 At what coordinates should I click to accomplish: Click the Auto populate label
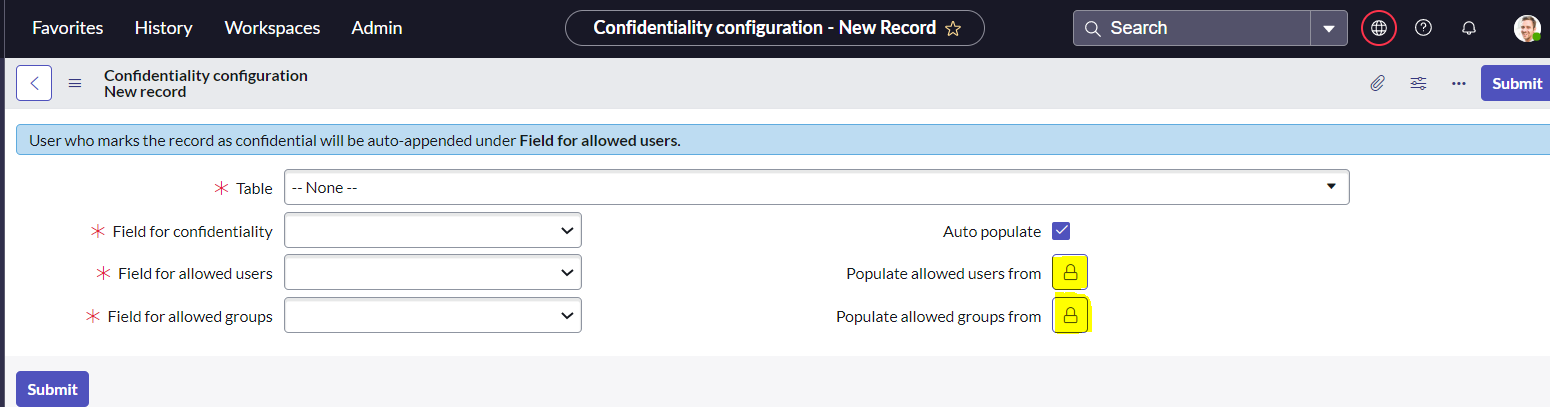click(x=992, y=231)
